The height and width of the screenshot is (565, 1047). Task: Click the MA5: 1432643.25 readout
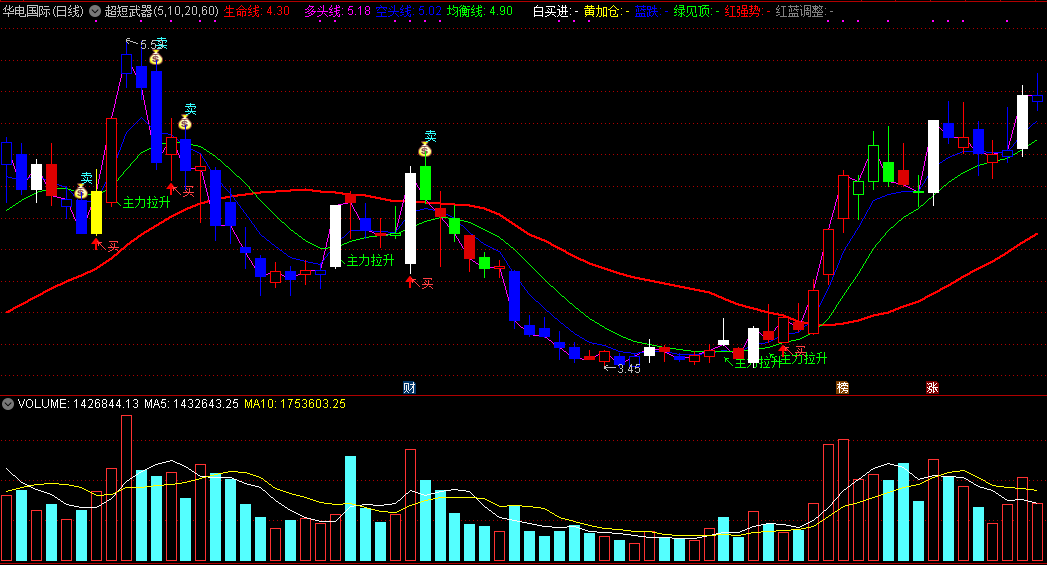point(191,404)
